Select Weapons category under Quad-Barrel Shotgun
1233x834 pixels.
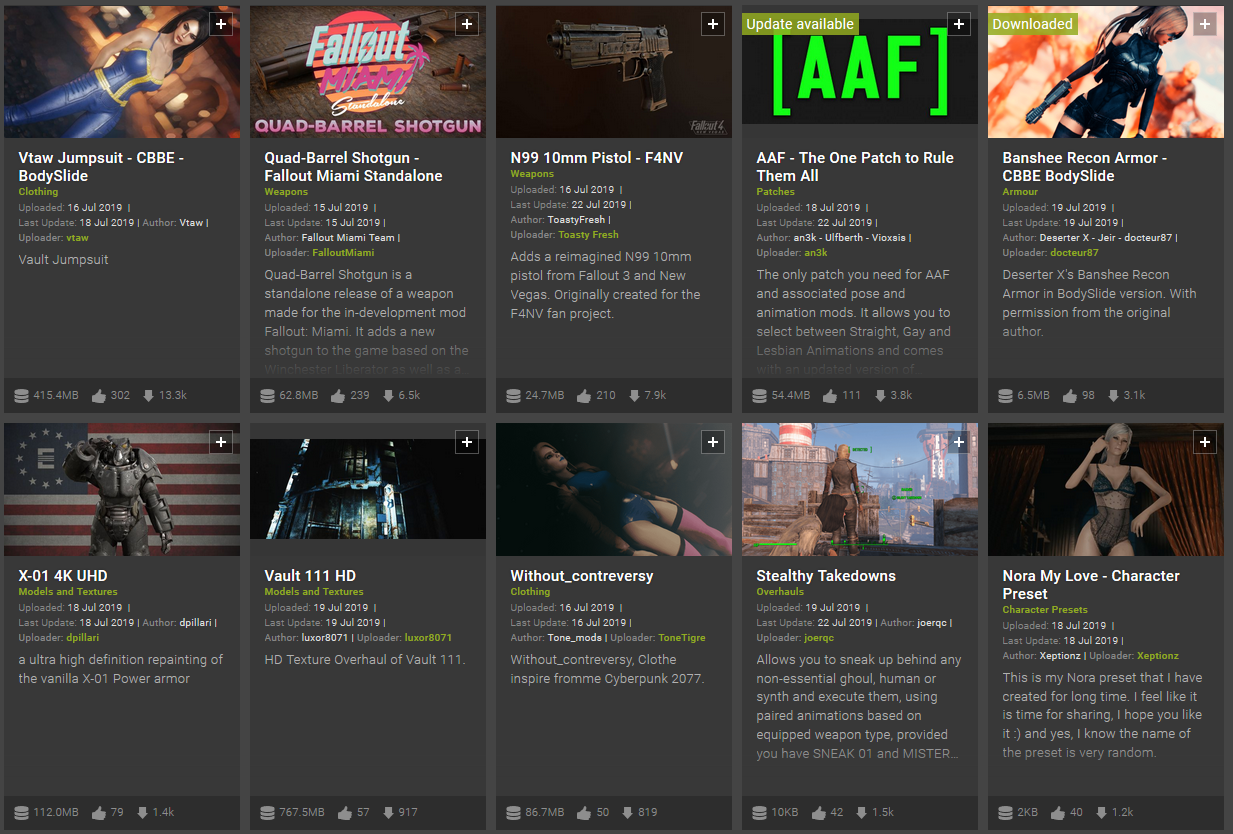click(x=286, y=192)
